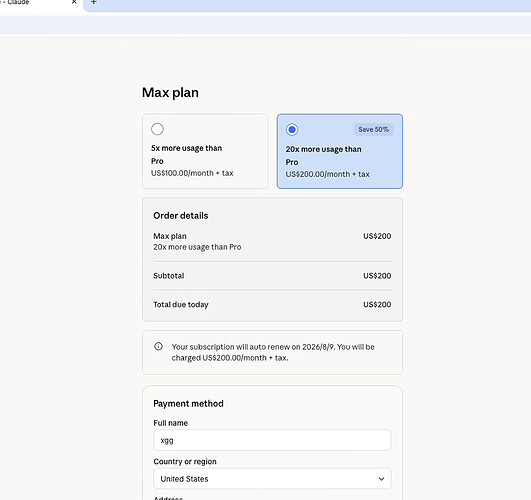The width and height of the screenshot is (531, 500).
Task: Close the Claude browser tab
Action: (74, 2)
